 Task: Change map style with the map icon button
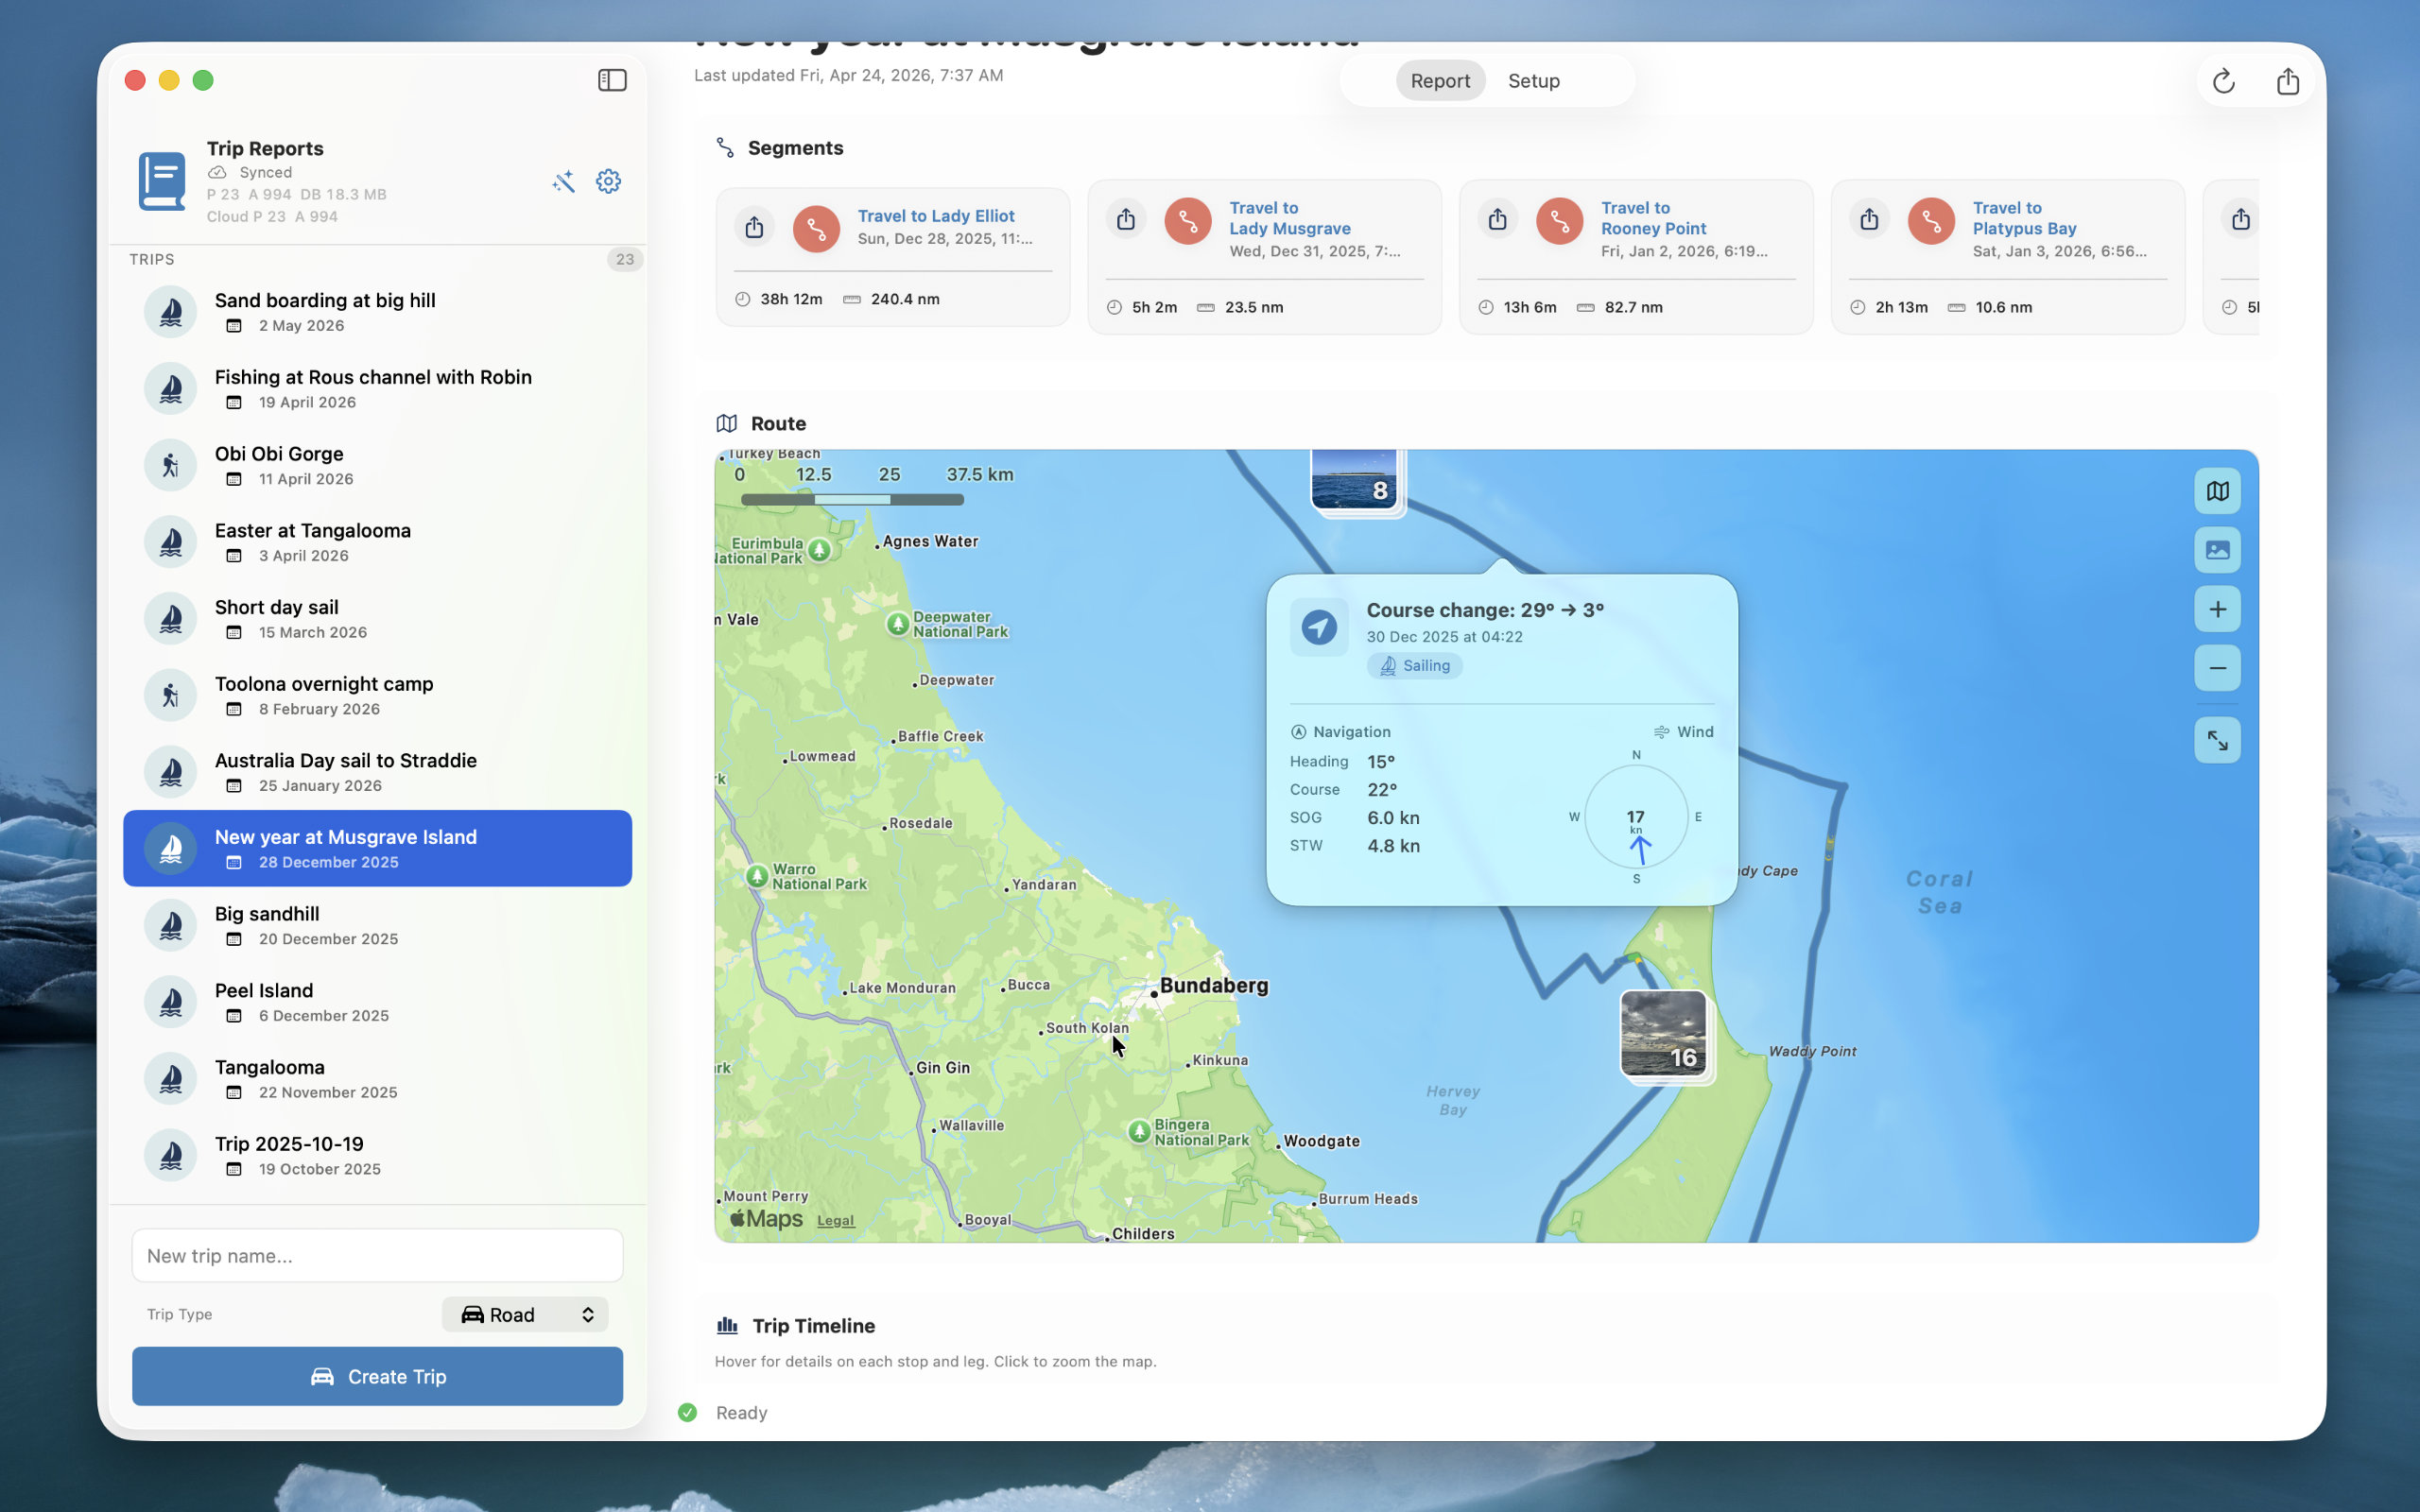(2217, 491)
